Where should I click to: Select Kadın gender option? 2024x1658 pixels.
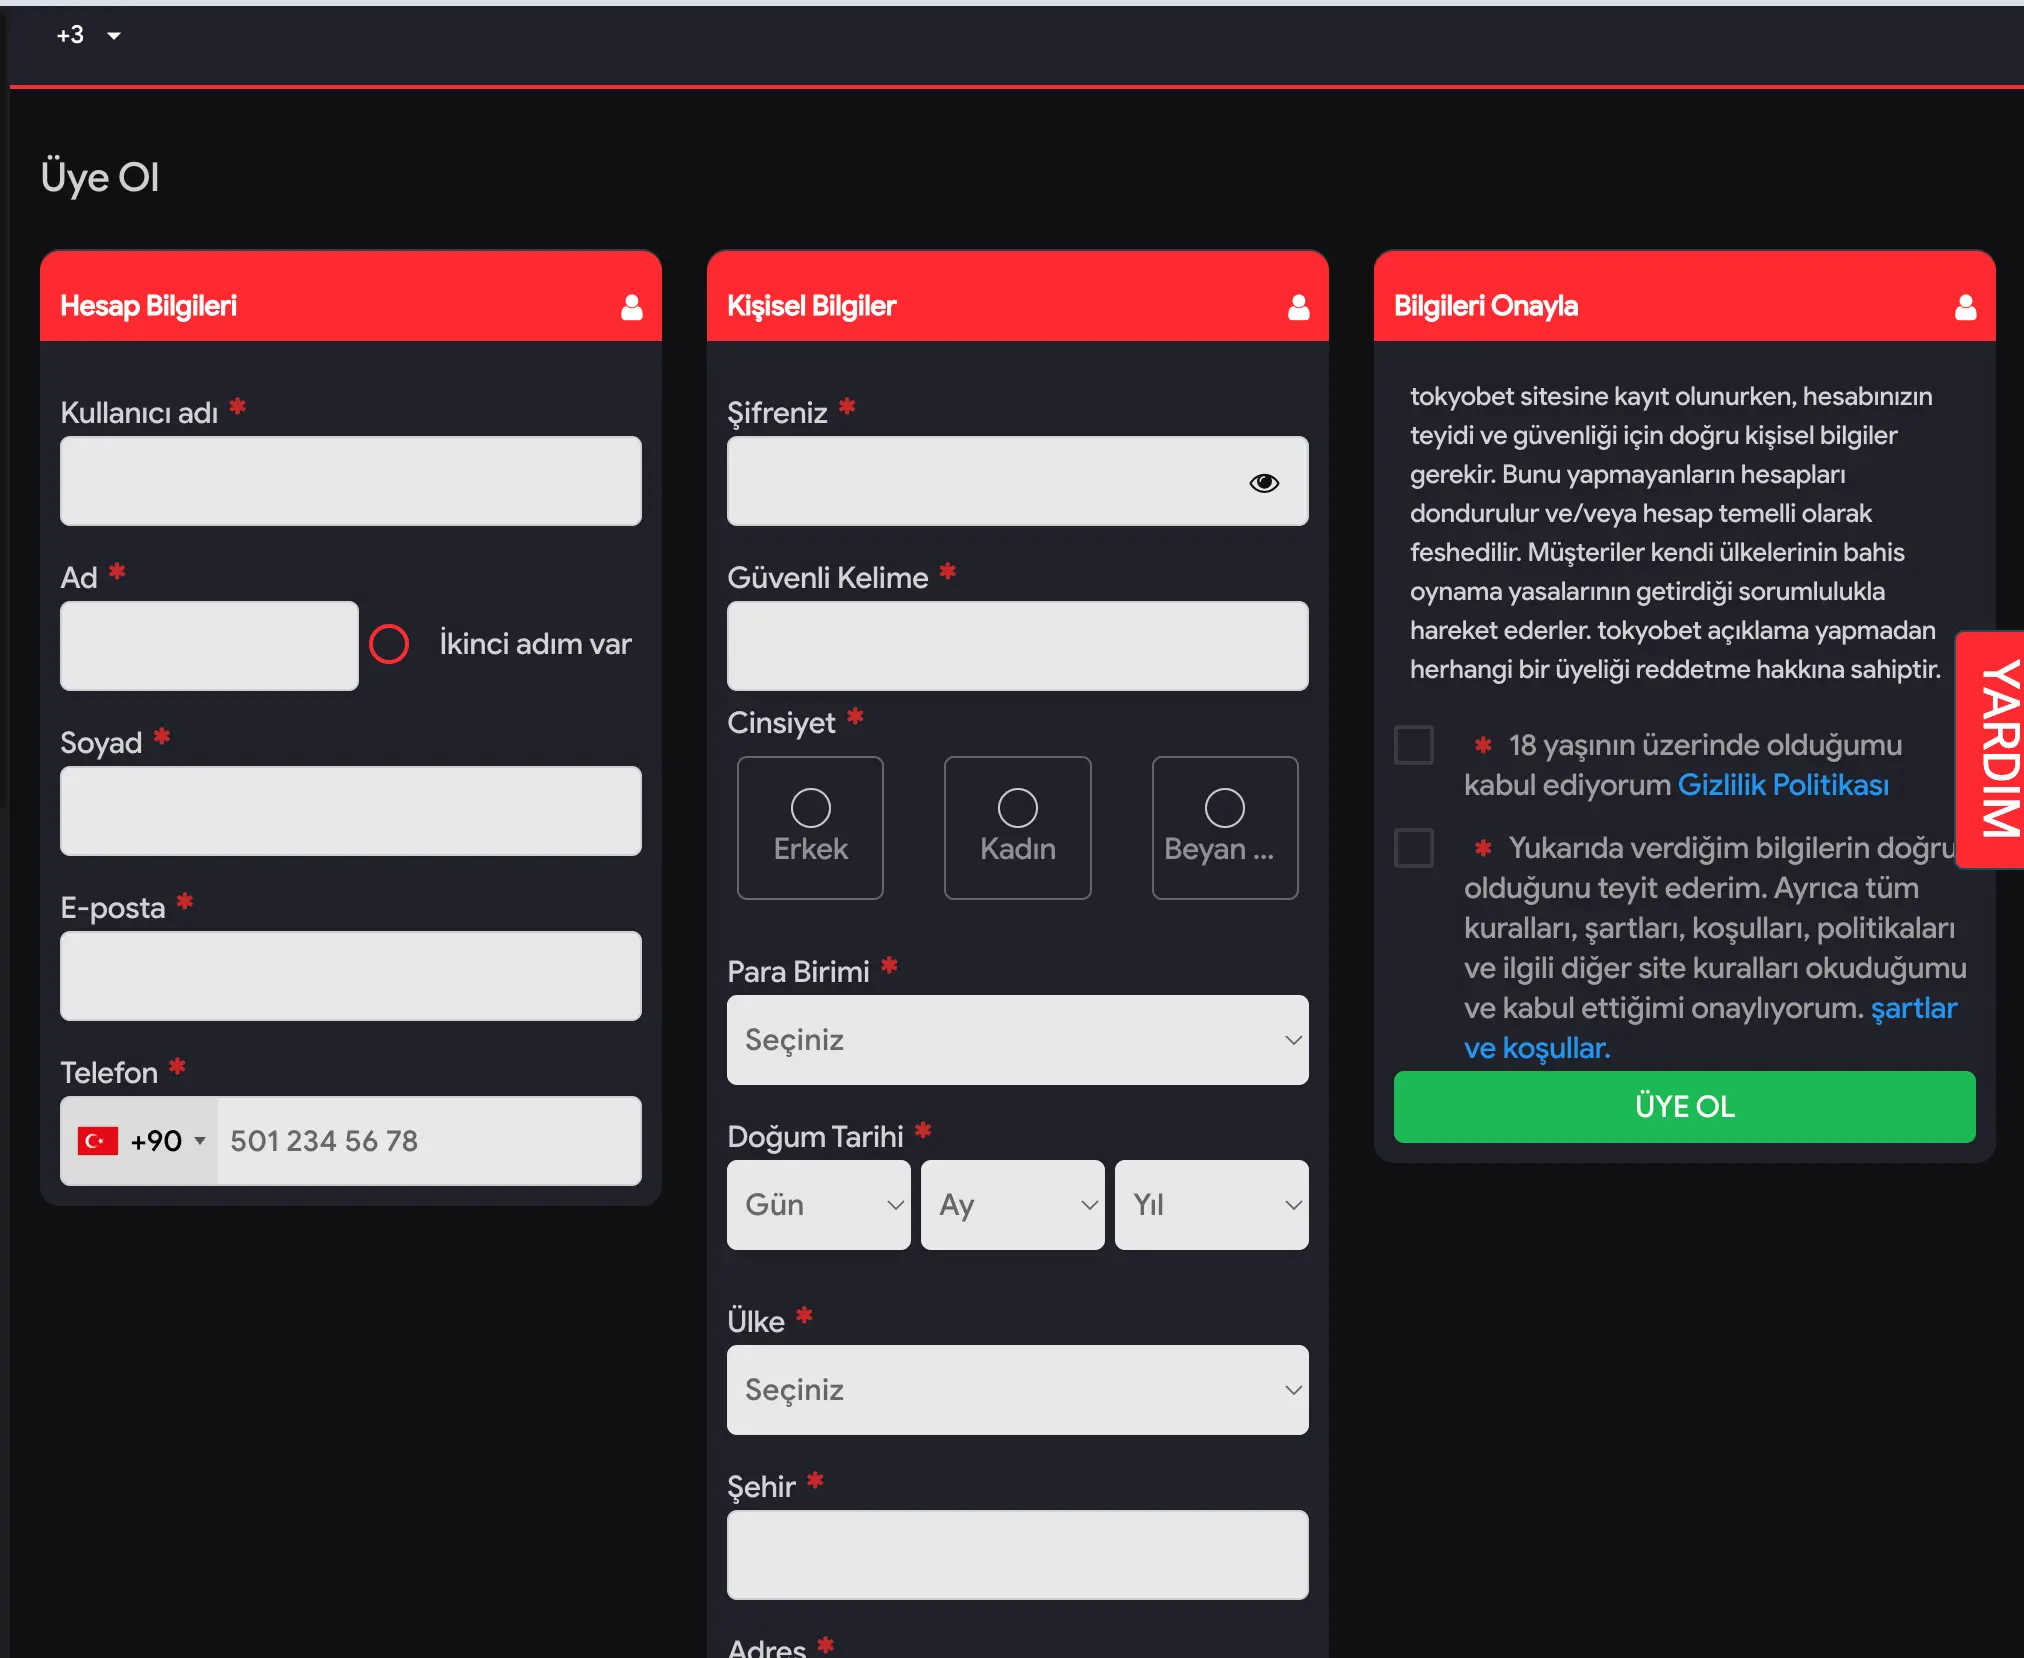click(1017, 828)
